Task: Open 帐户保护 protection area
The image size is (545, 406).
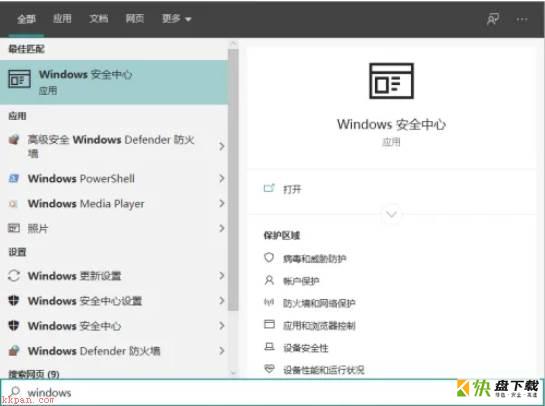Action: click(x=301, y=281)
